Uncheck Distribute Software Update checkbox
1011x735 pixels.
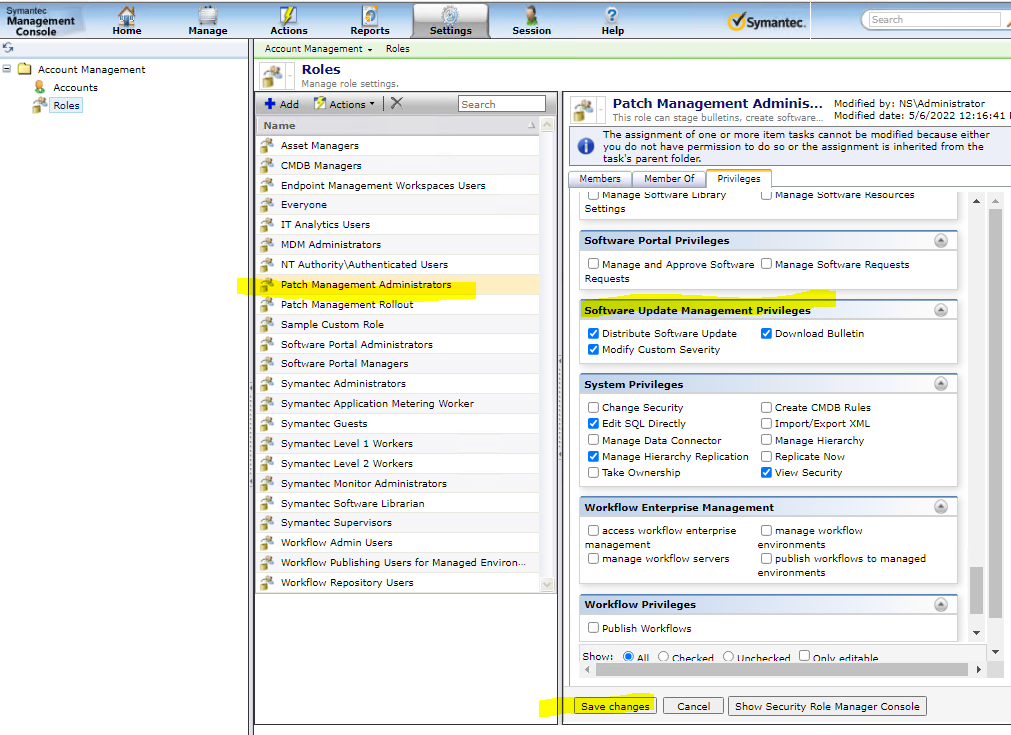(594, 334)
